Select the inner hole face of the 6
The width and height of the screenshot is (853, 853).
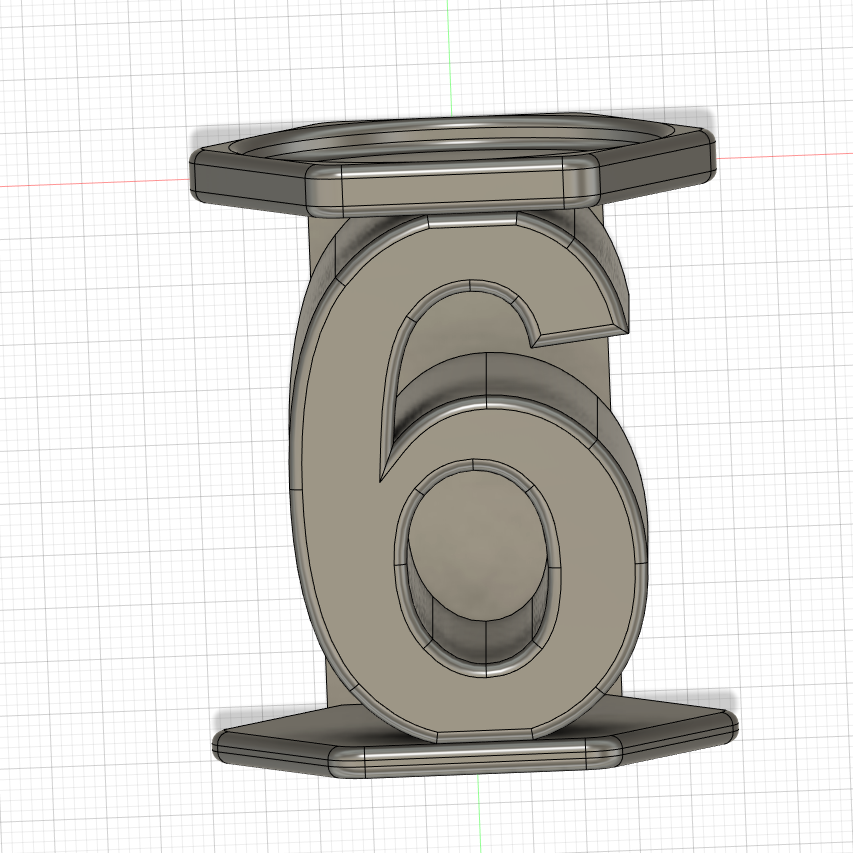tap(480, 640)
